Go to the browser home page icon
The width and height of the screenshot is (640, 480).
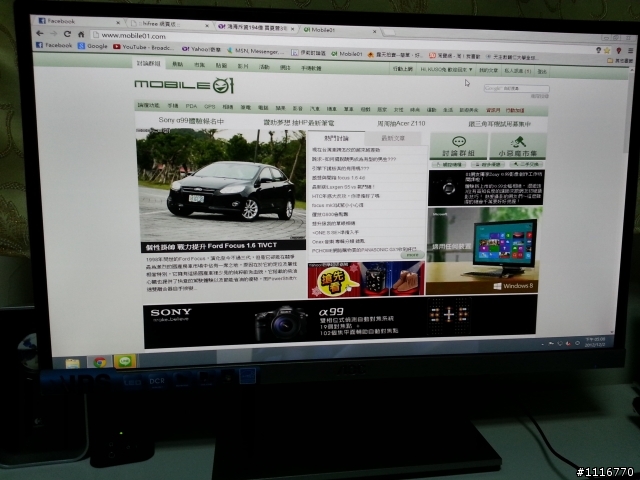81,34
